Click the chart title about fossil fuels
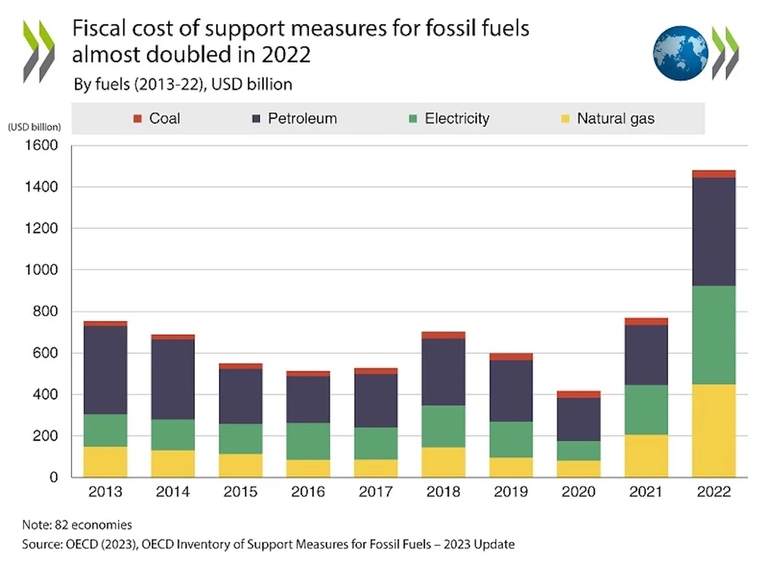Viewport: 768px width, 566px height. coord(300,40)
